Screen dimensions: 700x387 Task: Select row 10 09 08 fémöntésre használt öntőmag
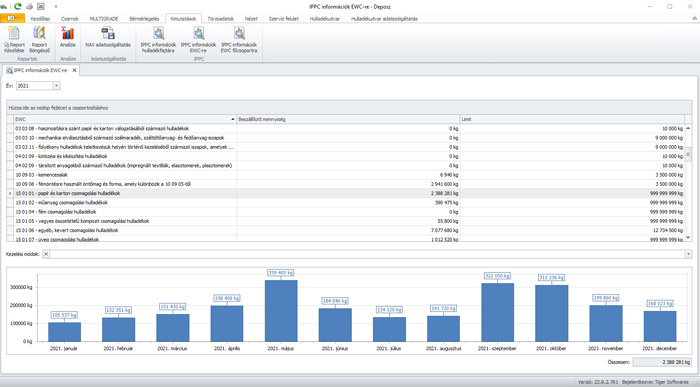pos(346,184)
